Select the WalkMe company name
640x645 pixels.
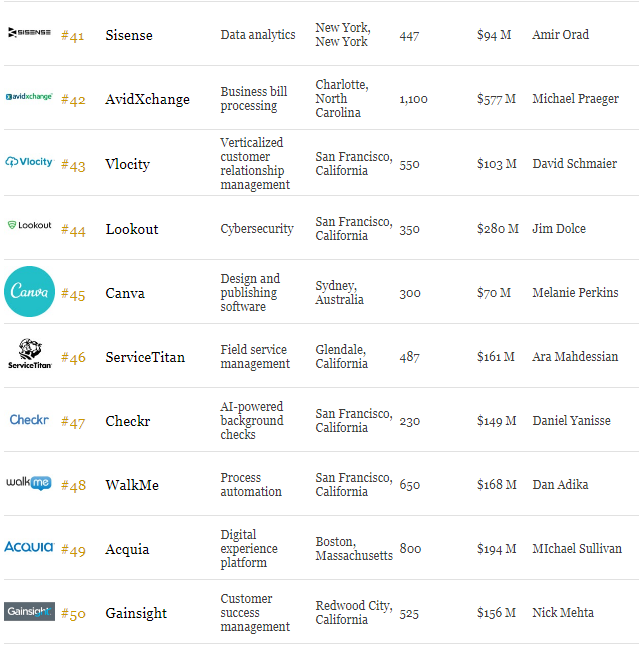click(x=132, y=485)
